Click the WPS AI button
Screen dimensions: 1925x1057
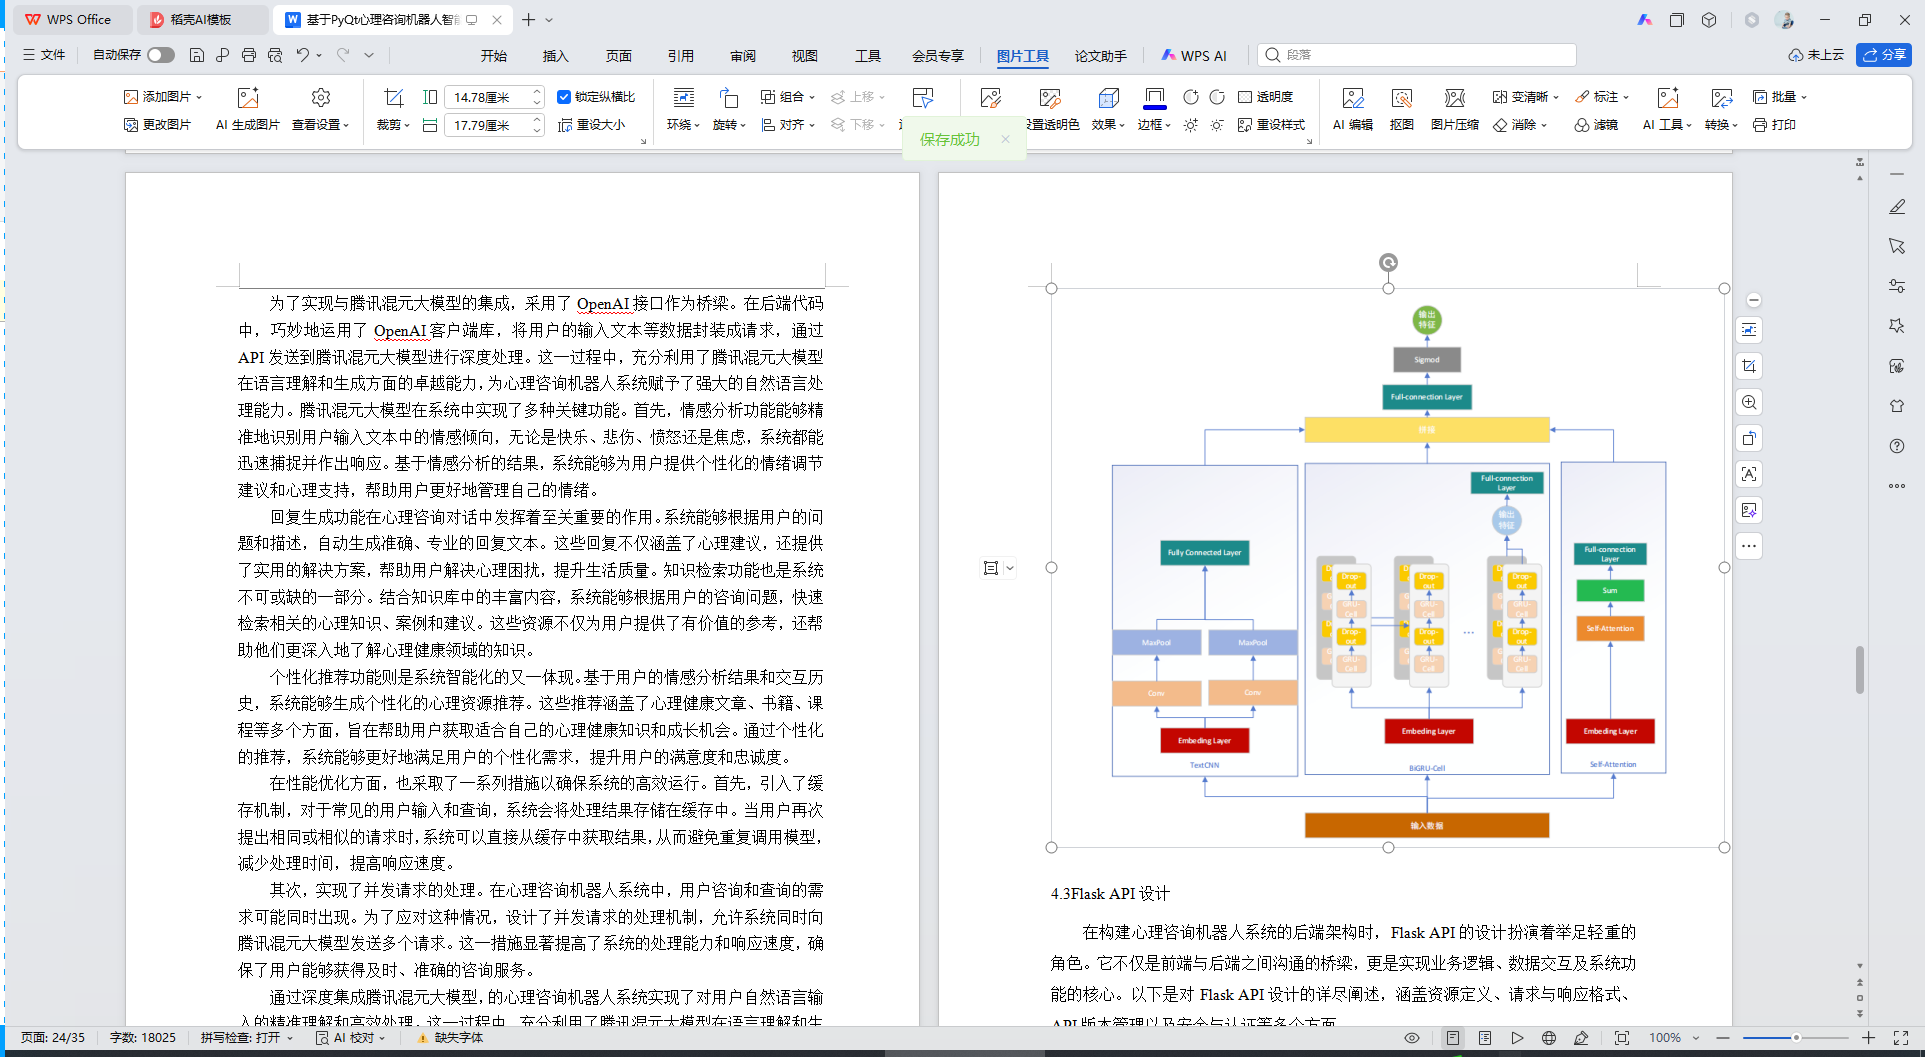coord(1194,56)
